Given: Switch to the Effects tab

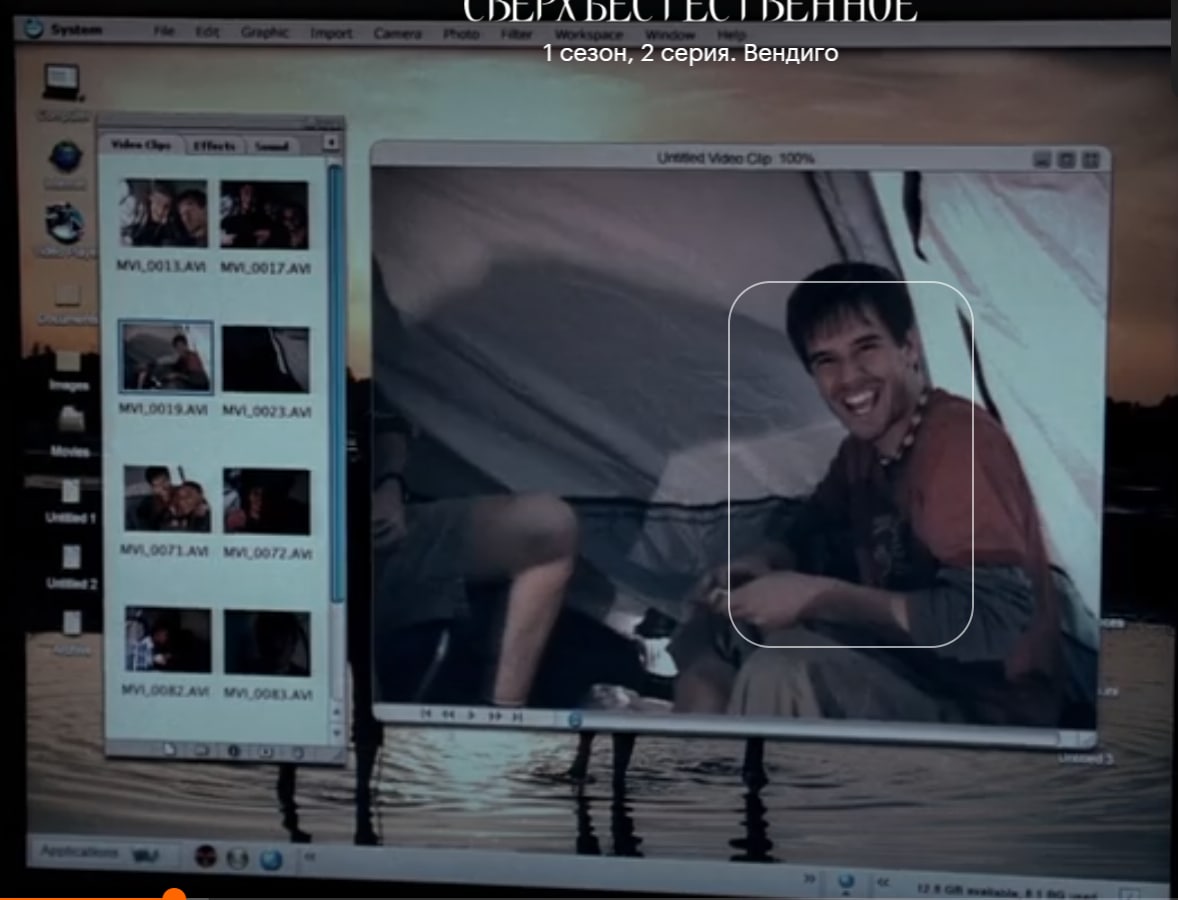Looking at the screenshot, I should tap(214, 146).
